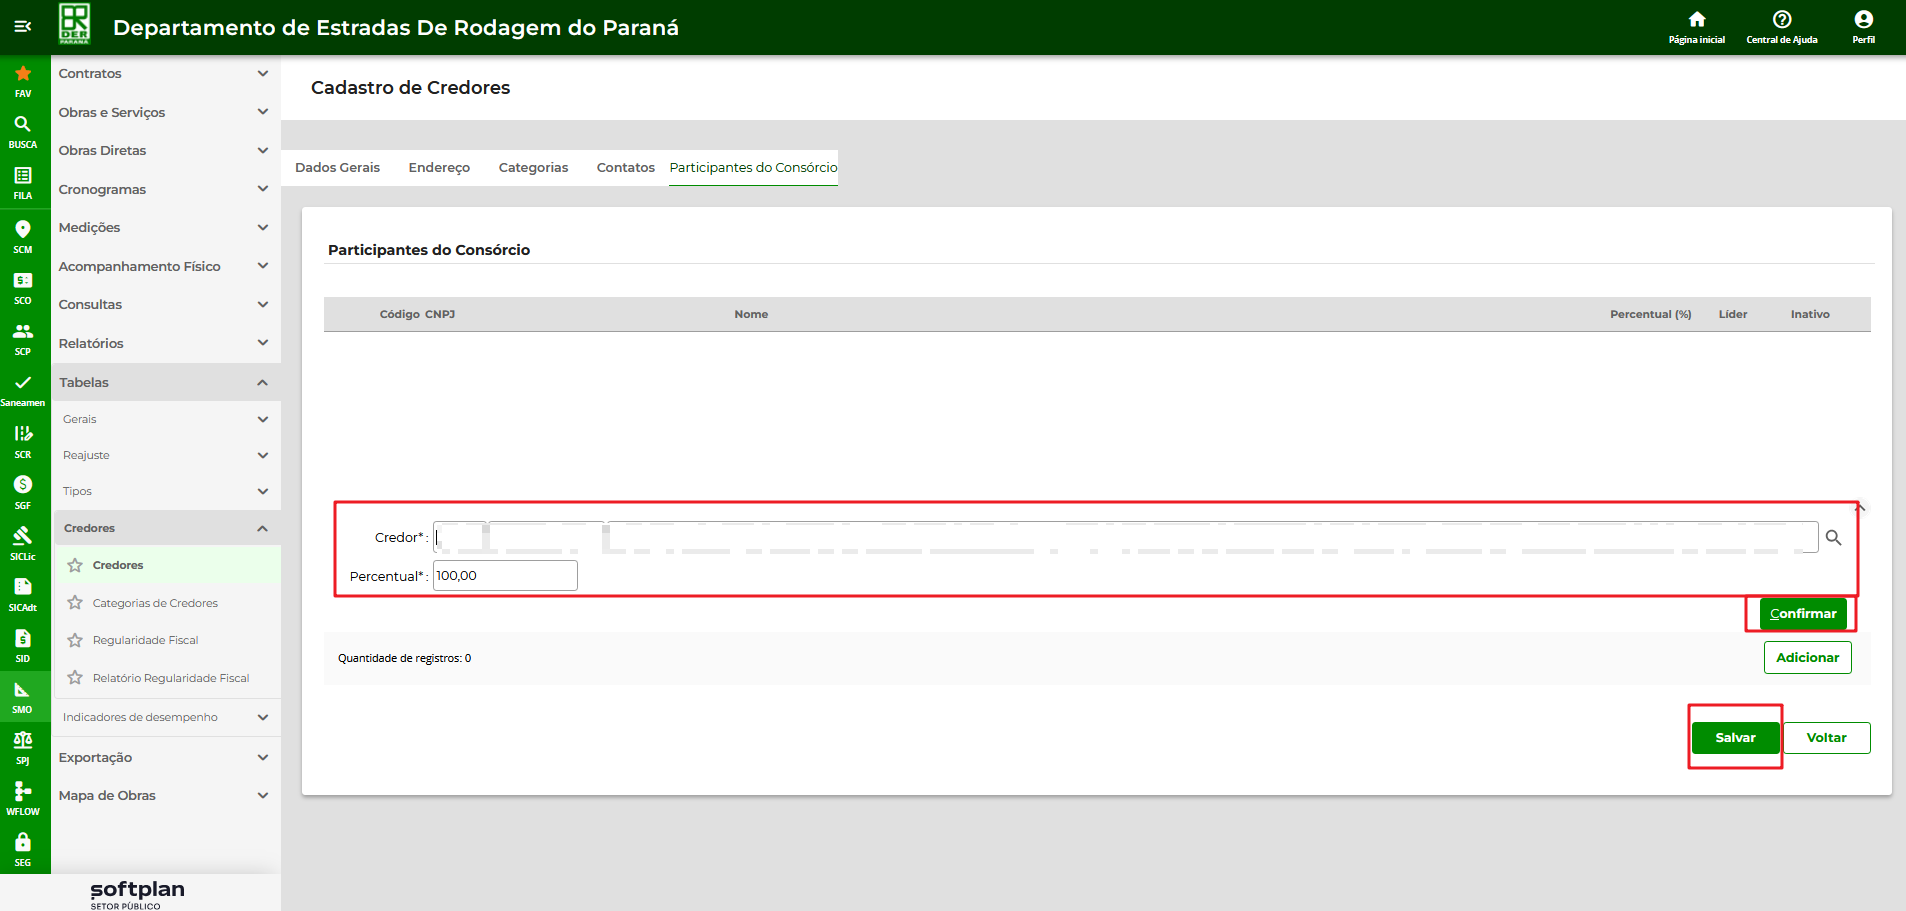This screenshot has height=911, width=1906.
Task: Open the SEG lock icon
Action: (x=23, y=843)
